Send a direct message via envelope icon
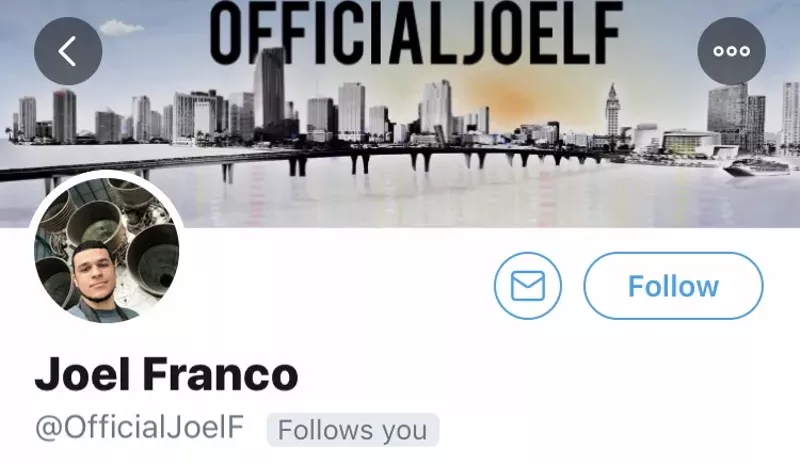Viewport: 800px width, 463px height. pyautogui.click(x=528, y=286)
